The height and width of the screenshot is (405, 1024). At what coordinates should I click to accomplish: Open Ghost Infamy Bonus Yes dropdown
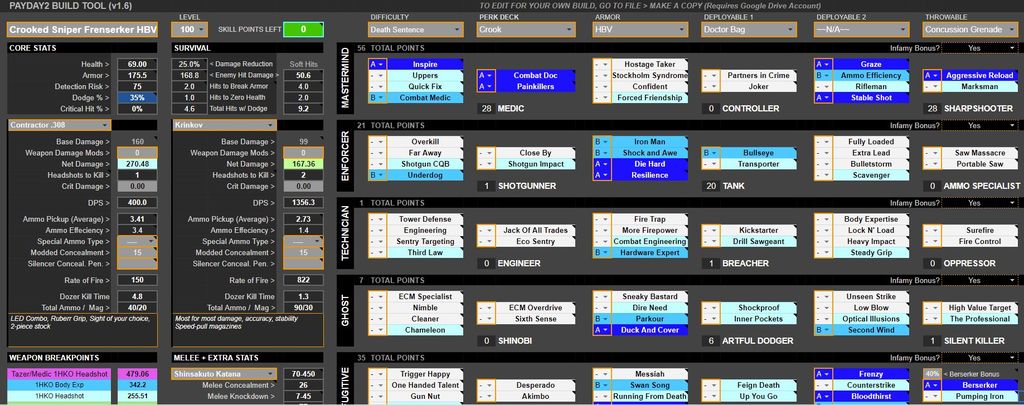pos(981,280)
